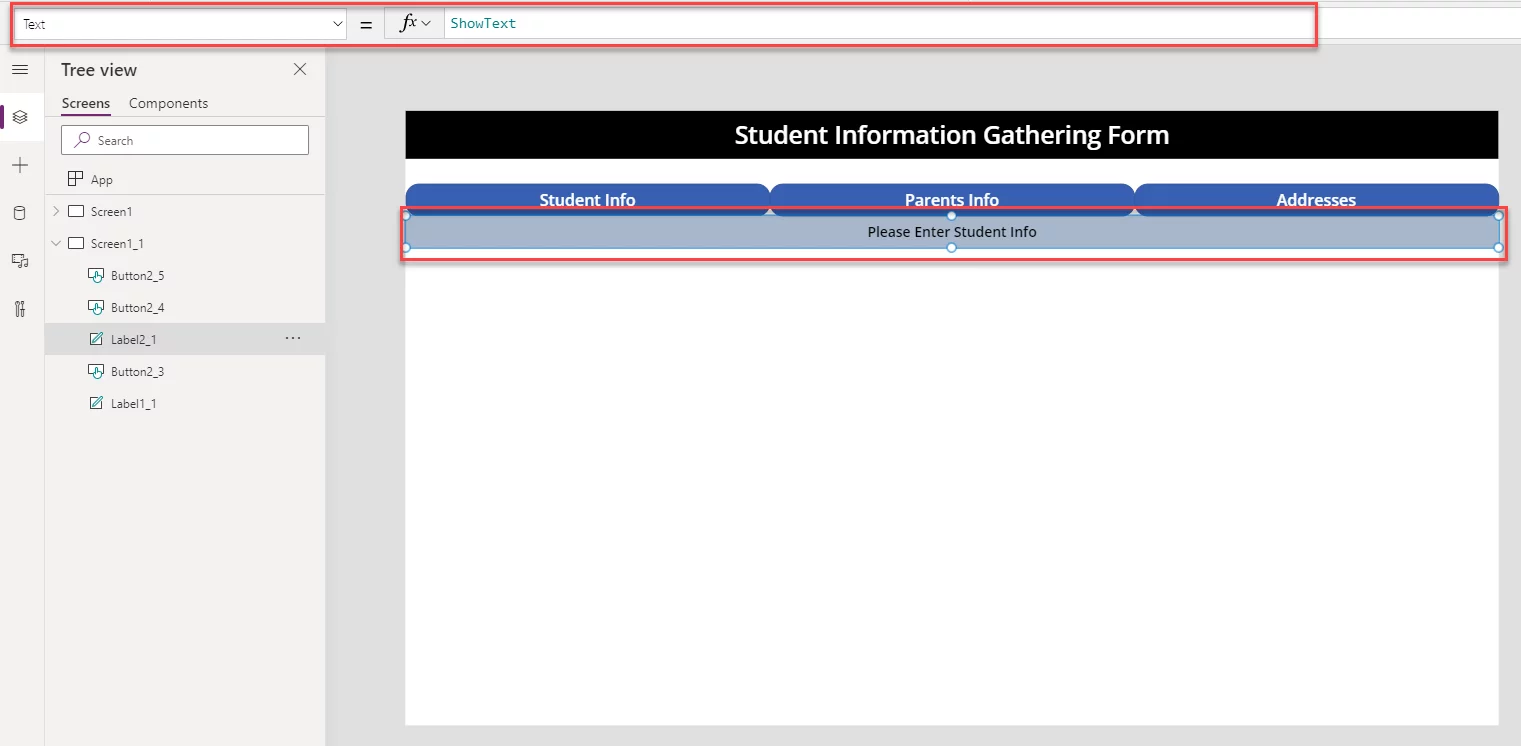Expand Screen1 in the tree view

(56, 211)
